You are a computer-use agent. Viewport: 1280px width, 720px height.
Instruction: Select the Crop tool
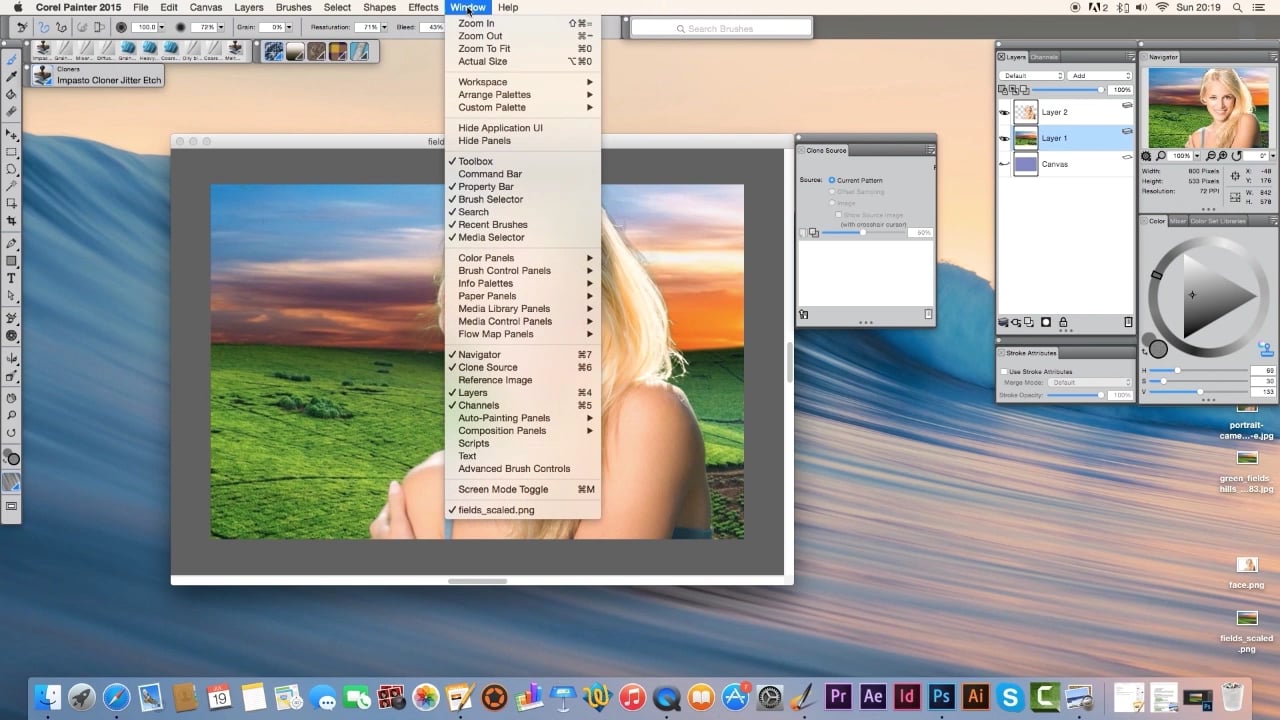12,220
